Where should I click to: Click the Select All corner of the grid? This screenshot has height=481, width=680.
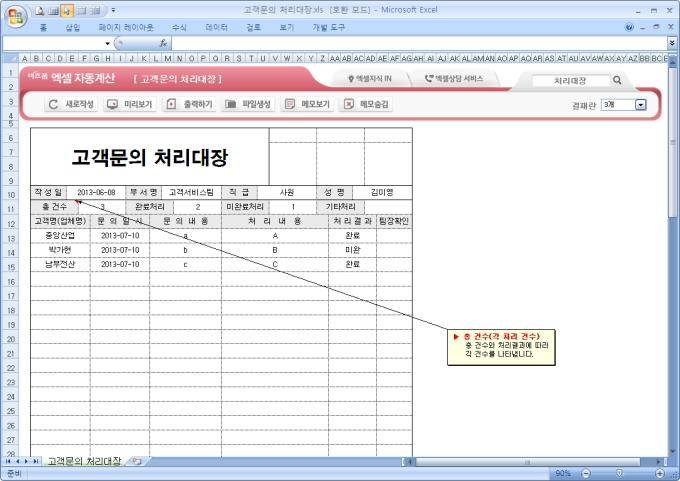click(x=10, y=58)
